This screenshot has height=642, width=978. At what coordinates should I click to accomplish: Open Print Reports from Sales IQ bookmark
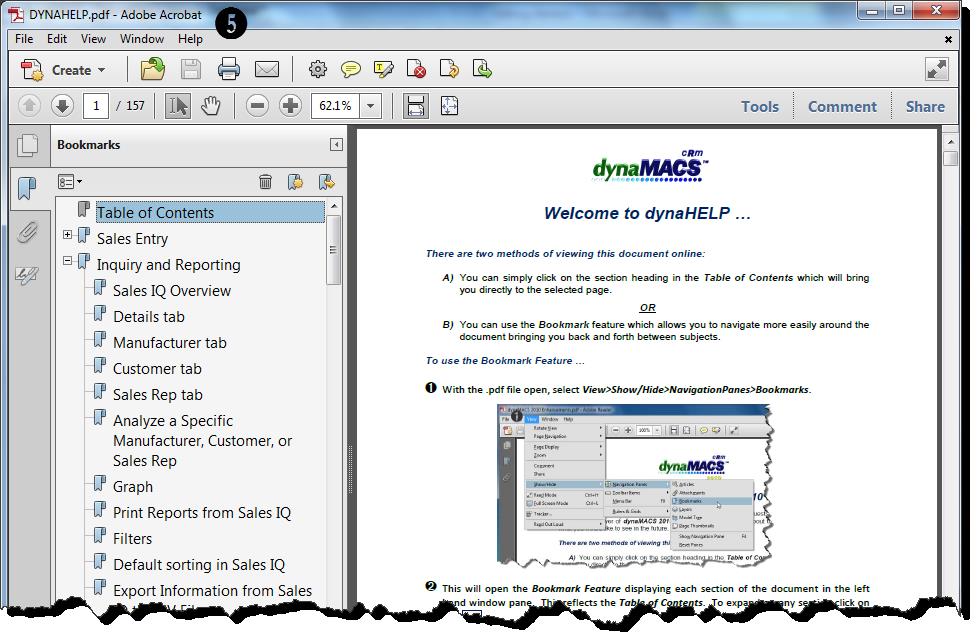pos(202,513)
